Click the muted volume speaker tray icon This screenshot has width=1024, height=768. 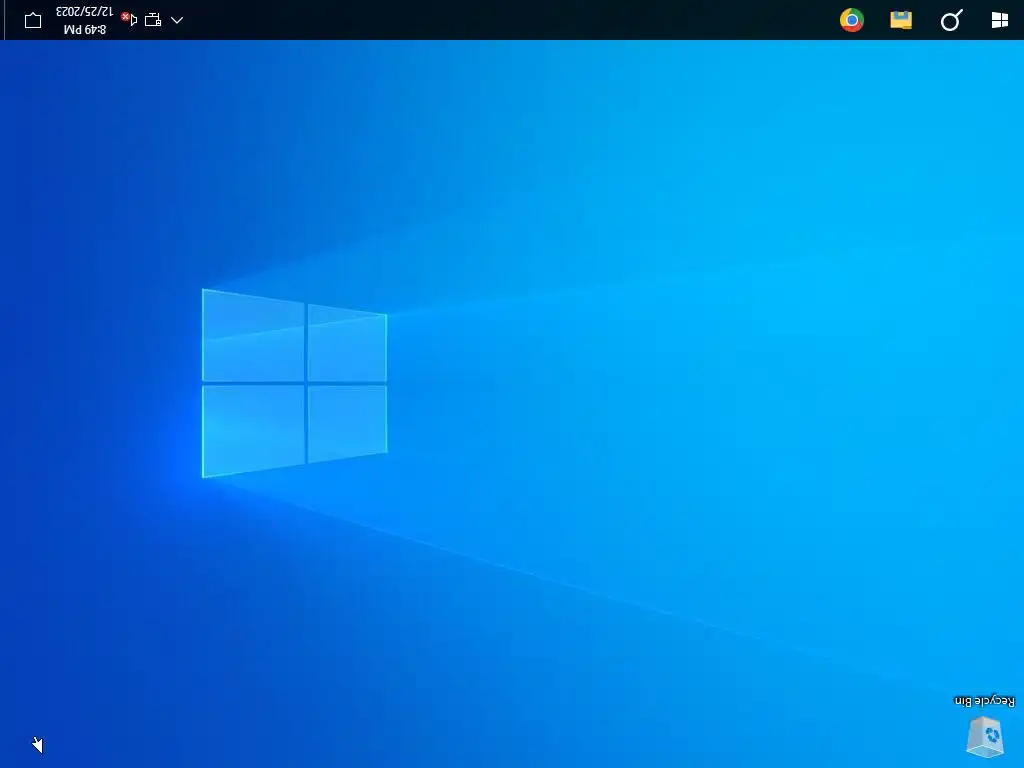click(x=129, y=20)
